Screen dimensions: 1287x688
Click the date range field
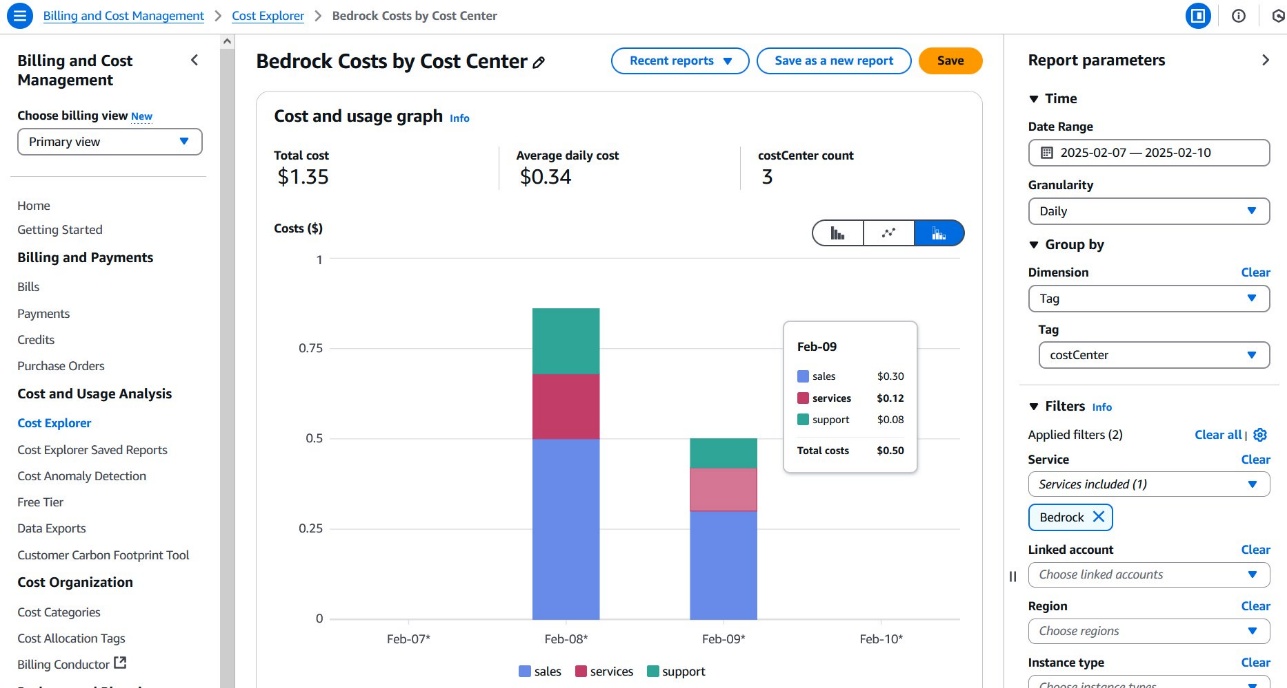[x=1148, y=153]
